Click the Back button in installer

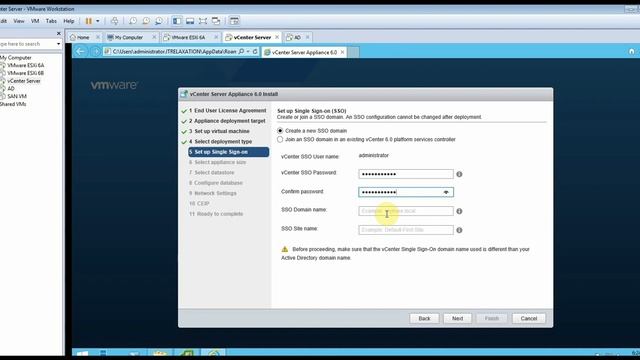point(424,318)
